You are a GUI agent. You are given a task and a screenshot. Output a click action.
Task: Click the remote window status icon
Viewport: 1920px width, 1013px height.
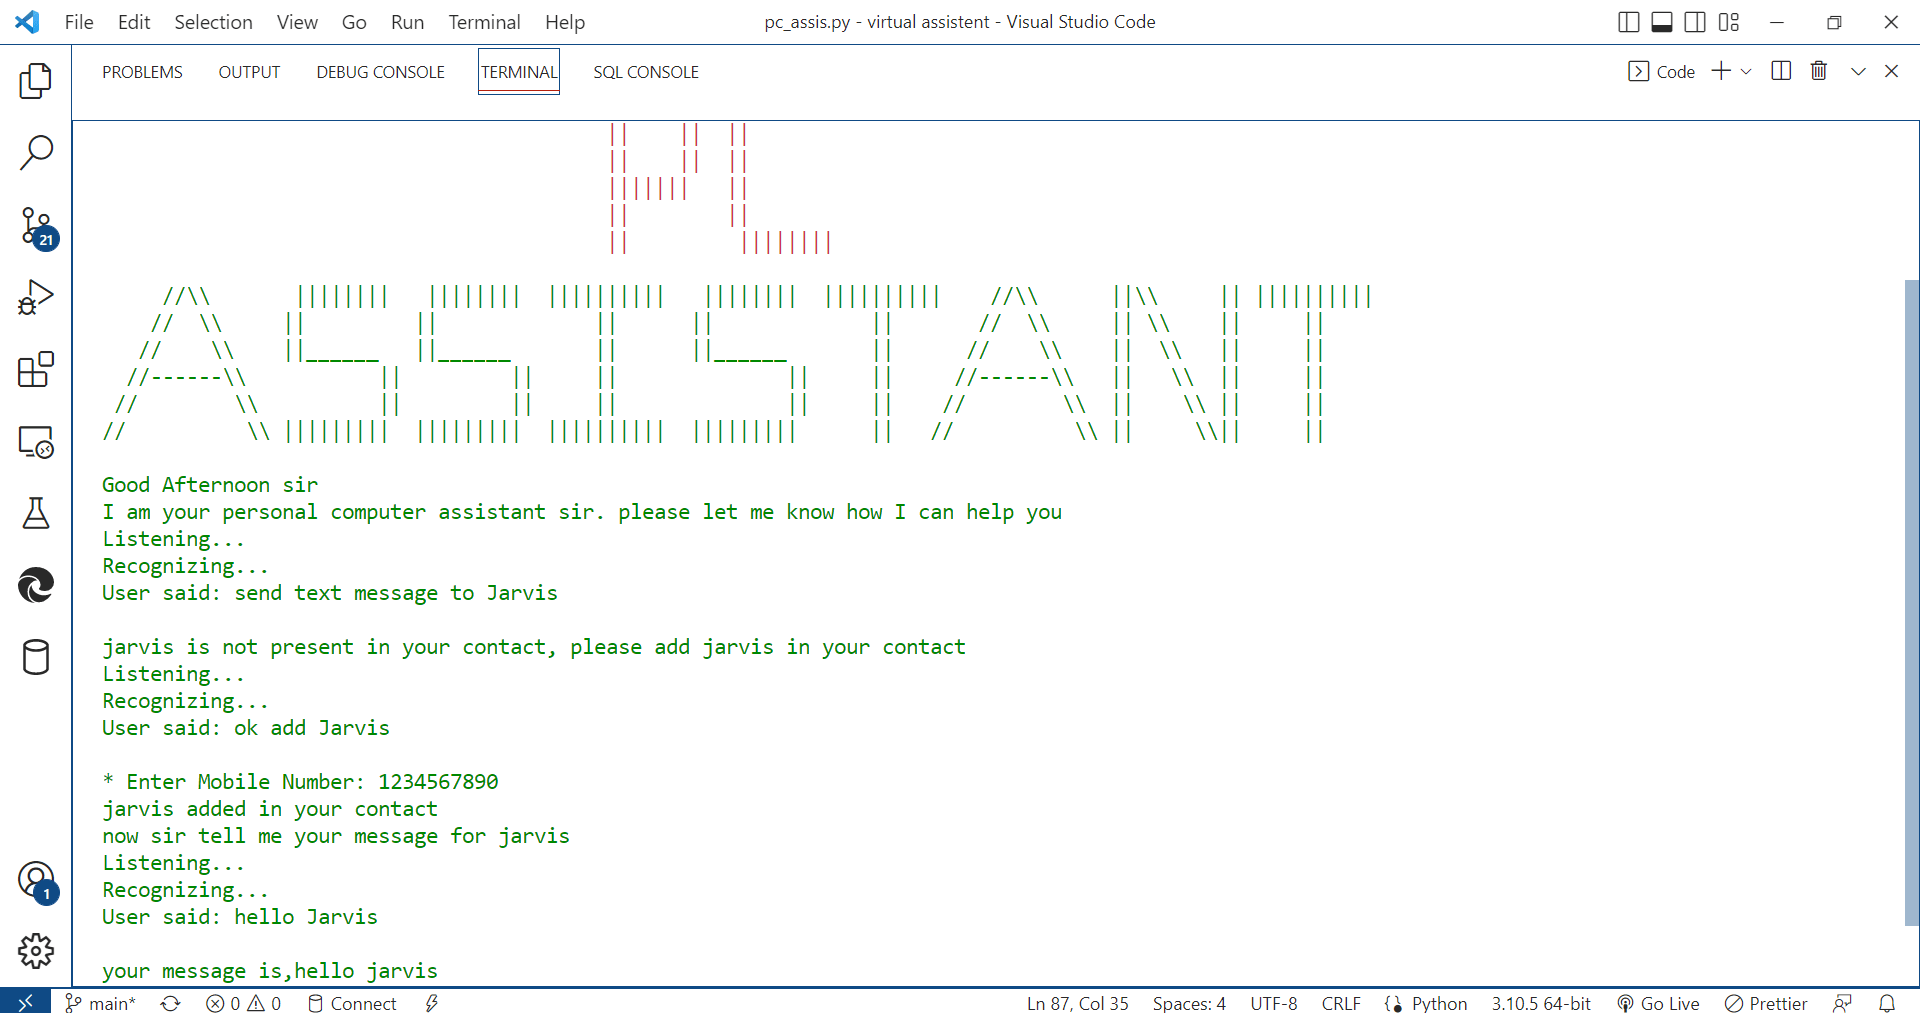tap(25, 1002)
